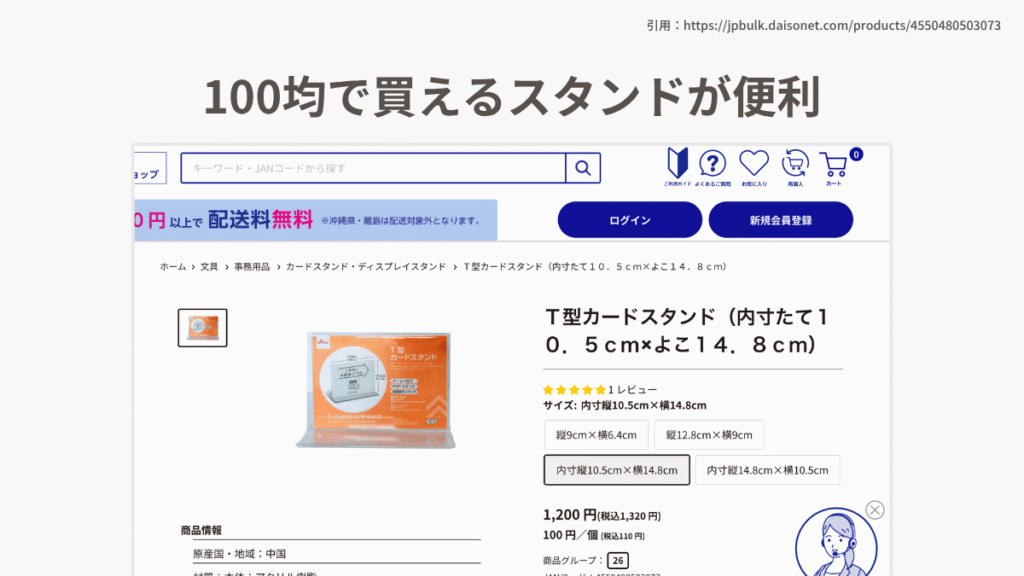Choose the selected 内寸縦10.5cm×横14.8cm size

point(616,470)
